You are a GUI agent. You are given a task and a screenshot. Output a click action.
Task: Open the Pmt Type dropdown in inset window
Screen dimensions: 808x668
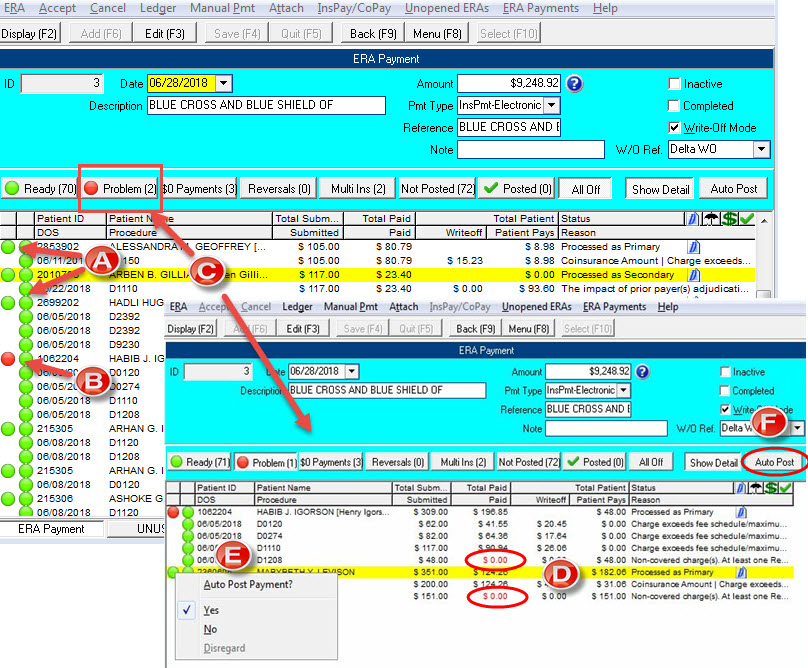click(624, 390)
